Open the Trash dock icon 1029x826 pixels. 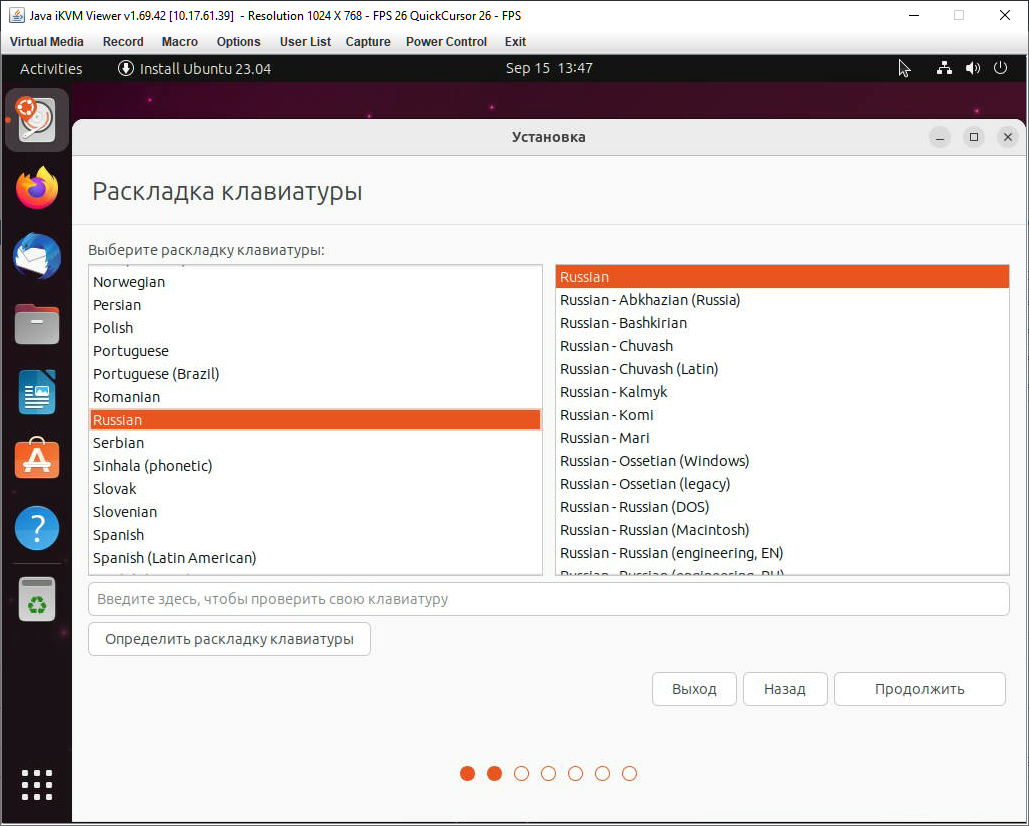pos(37,599)
